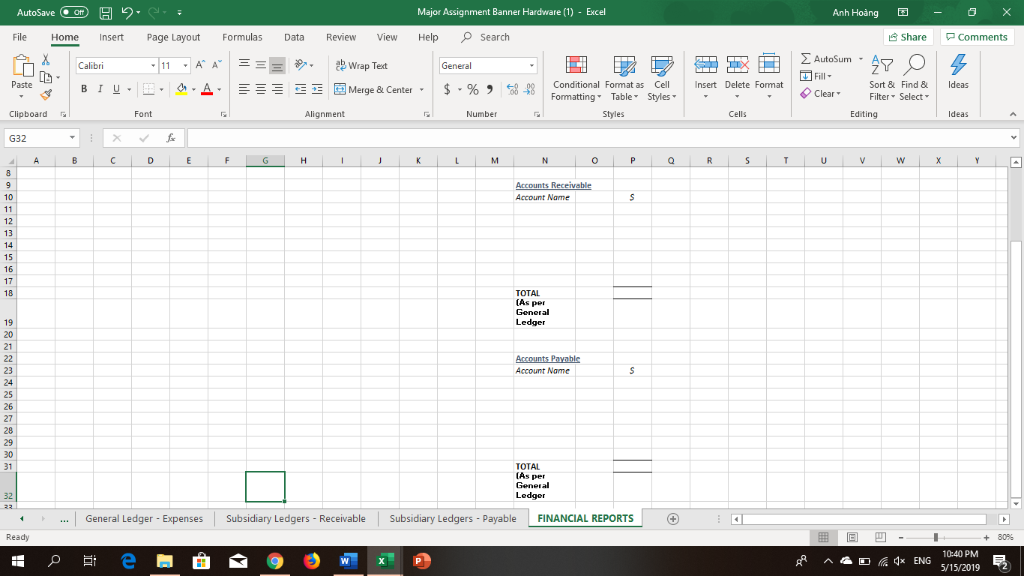This screenshot has height=576, width=1024.
Task: Toggle Center horizontal alignment
Action: pyautogui.click(x=261, y=89)
